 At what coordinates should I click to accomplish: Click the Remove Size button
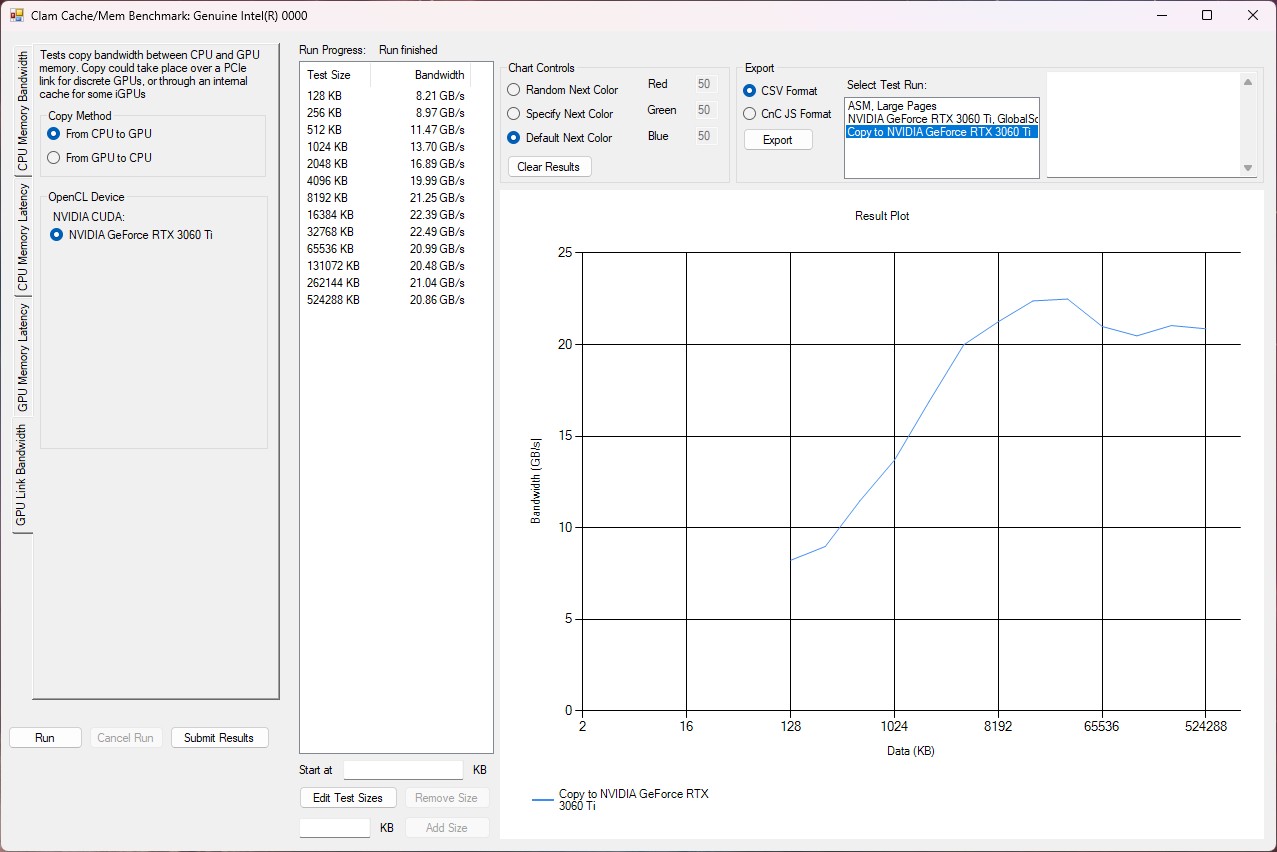tap(447, 798)
